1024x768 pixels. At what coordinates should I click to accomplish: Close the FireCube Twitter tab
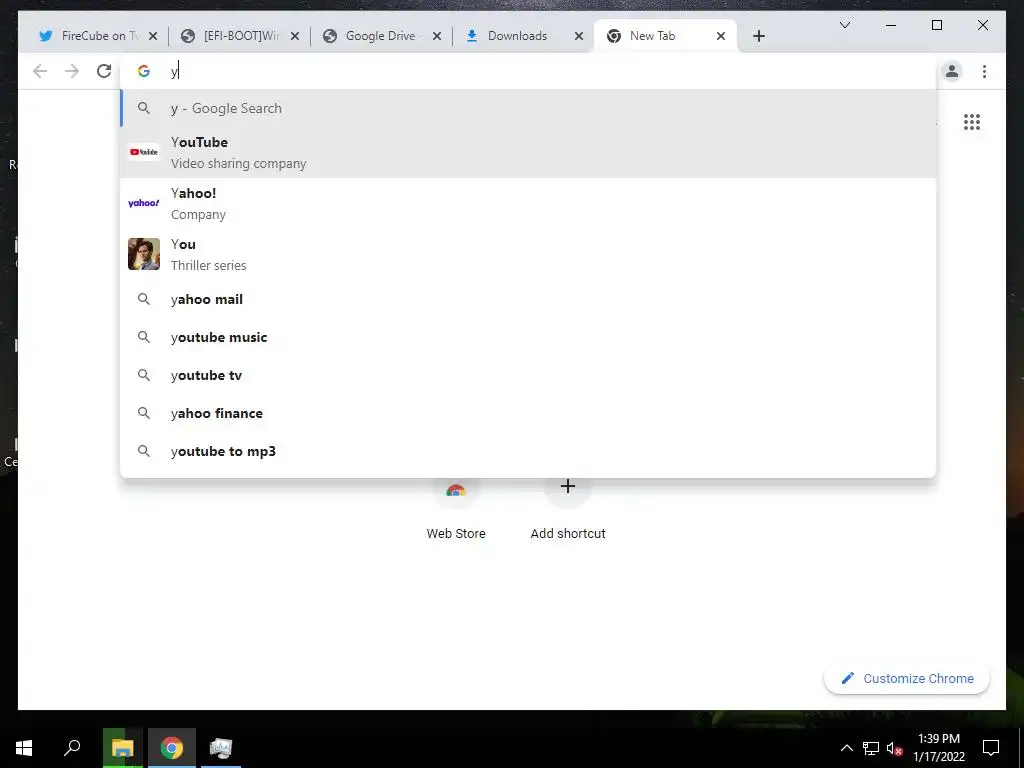[x=153, y=36]
